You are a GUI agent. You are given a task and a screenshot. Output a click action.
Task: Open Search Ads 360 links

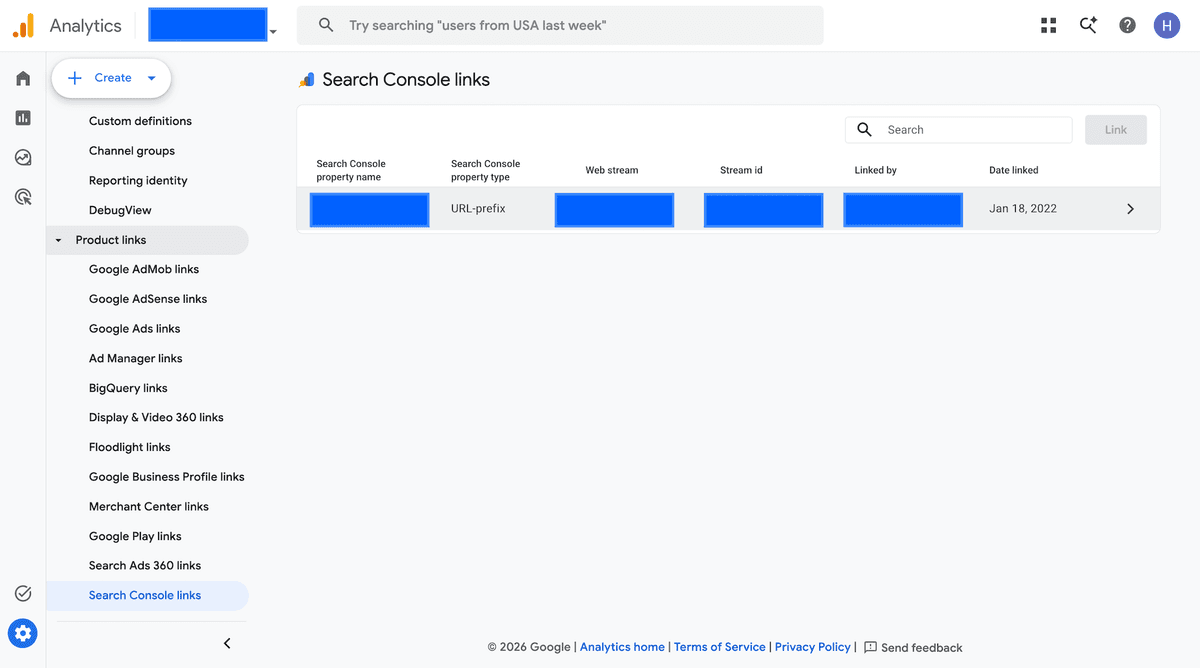pyautogui.click(x=145, y=565)
